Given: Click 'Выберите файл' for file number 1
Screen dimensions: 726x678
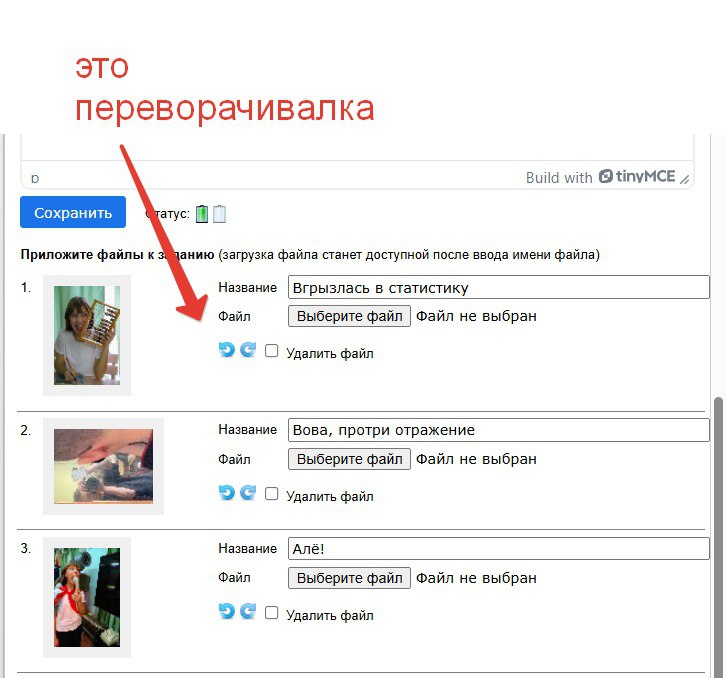Looking at the screenshot, I should pyautogui.click(x=349, y=316).
